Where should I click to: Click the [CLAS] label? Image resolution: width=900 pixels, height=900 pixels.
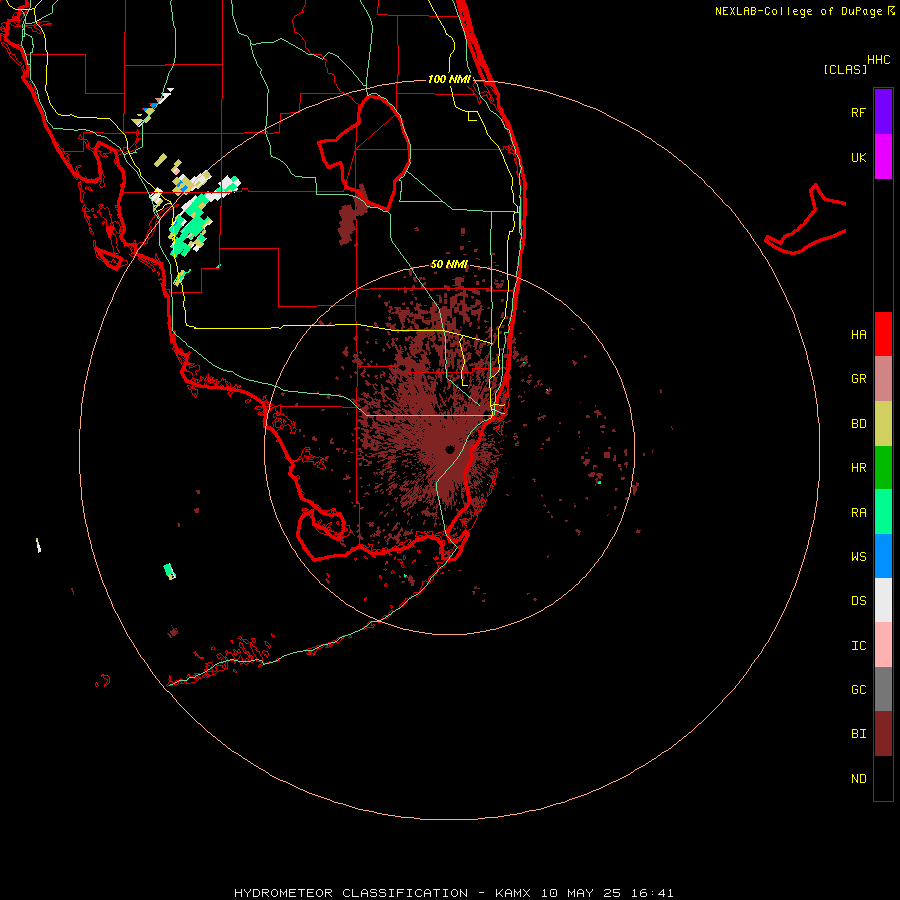point(845,69)
